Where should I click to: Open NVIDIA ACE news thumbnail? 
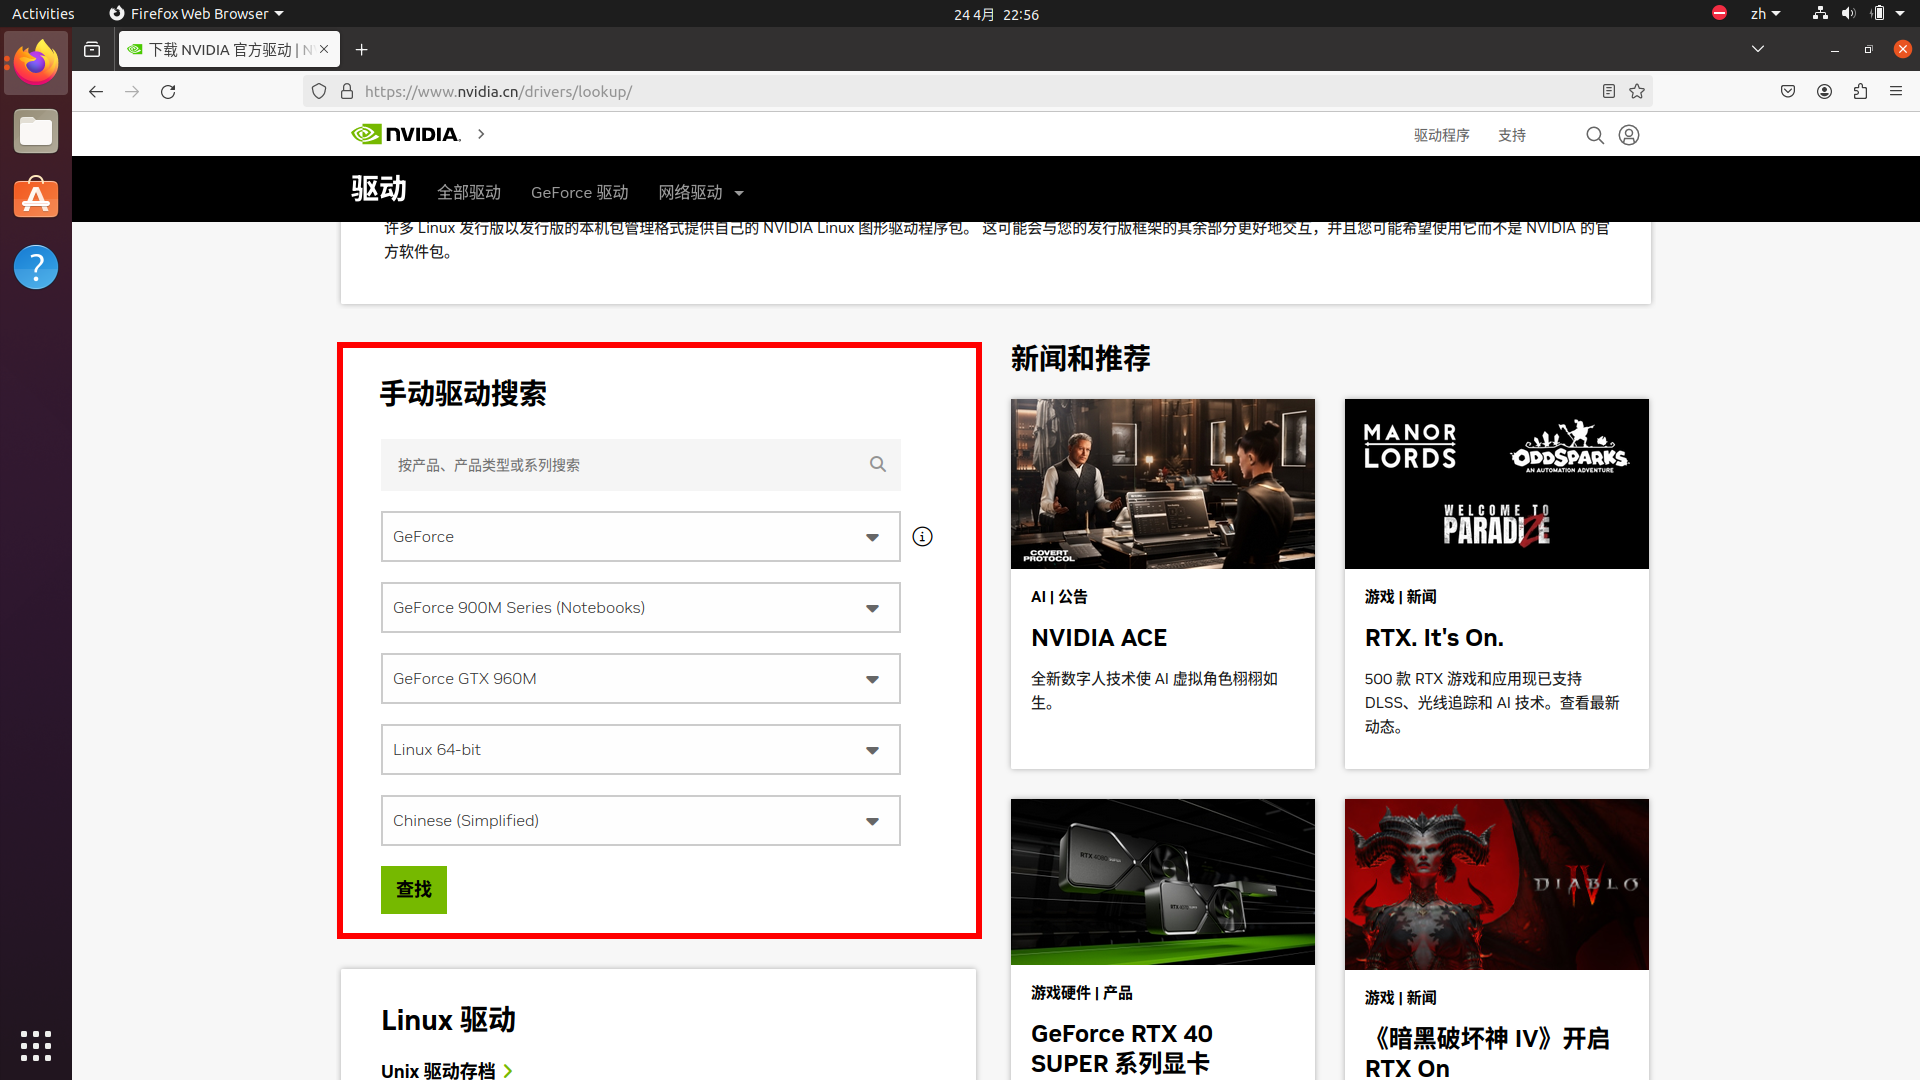[1162, 484]
